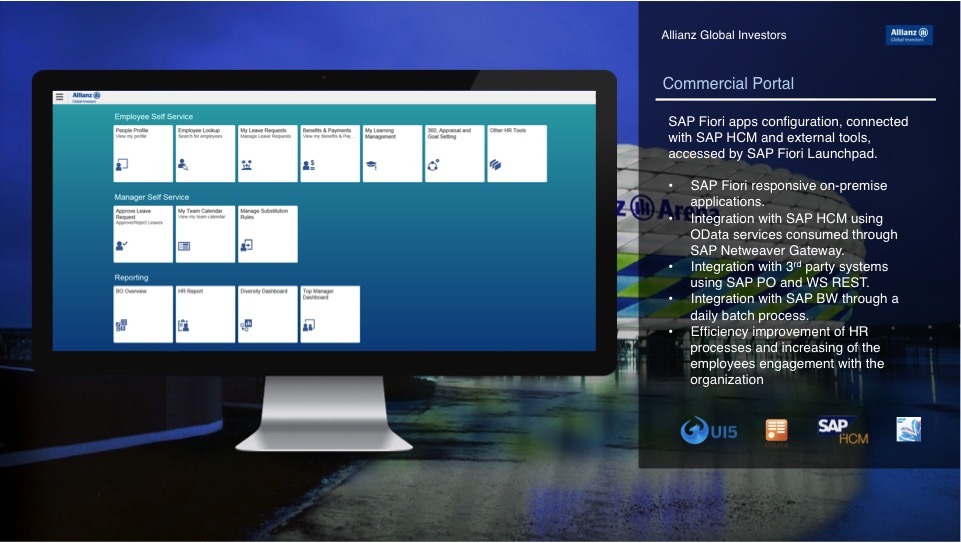Open the HR Report tile
Screen dimensions: 961x543
[x=205, y=314]
